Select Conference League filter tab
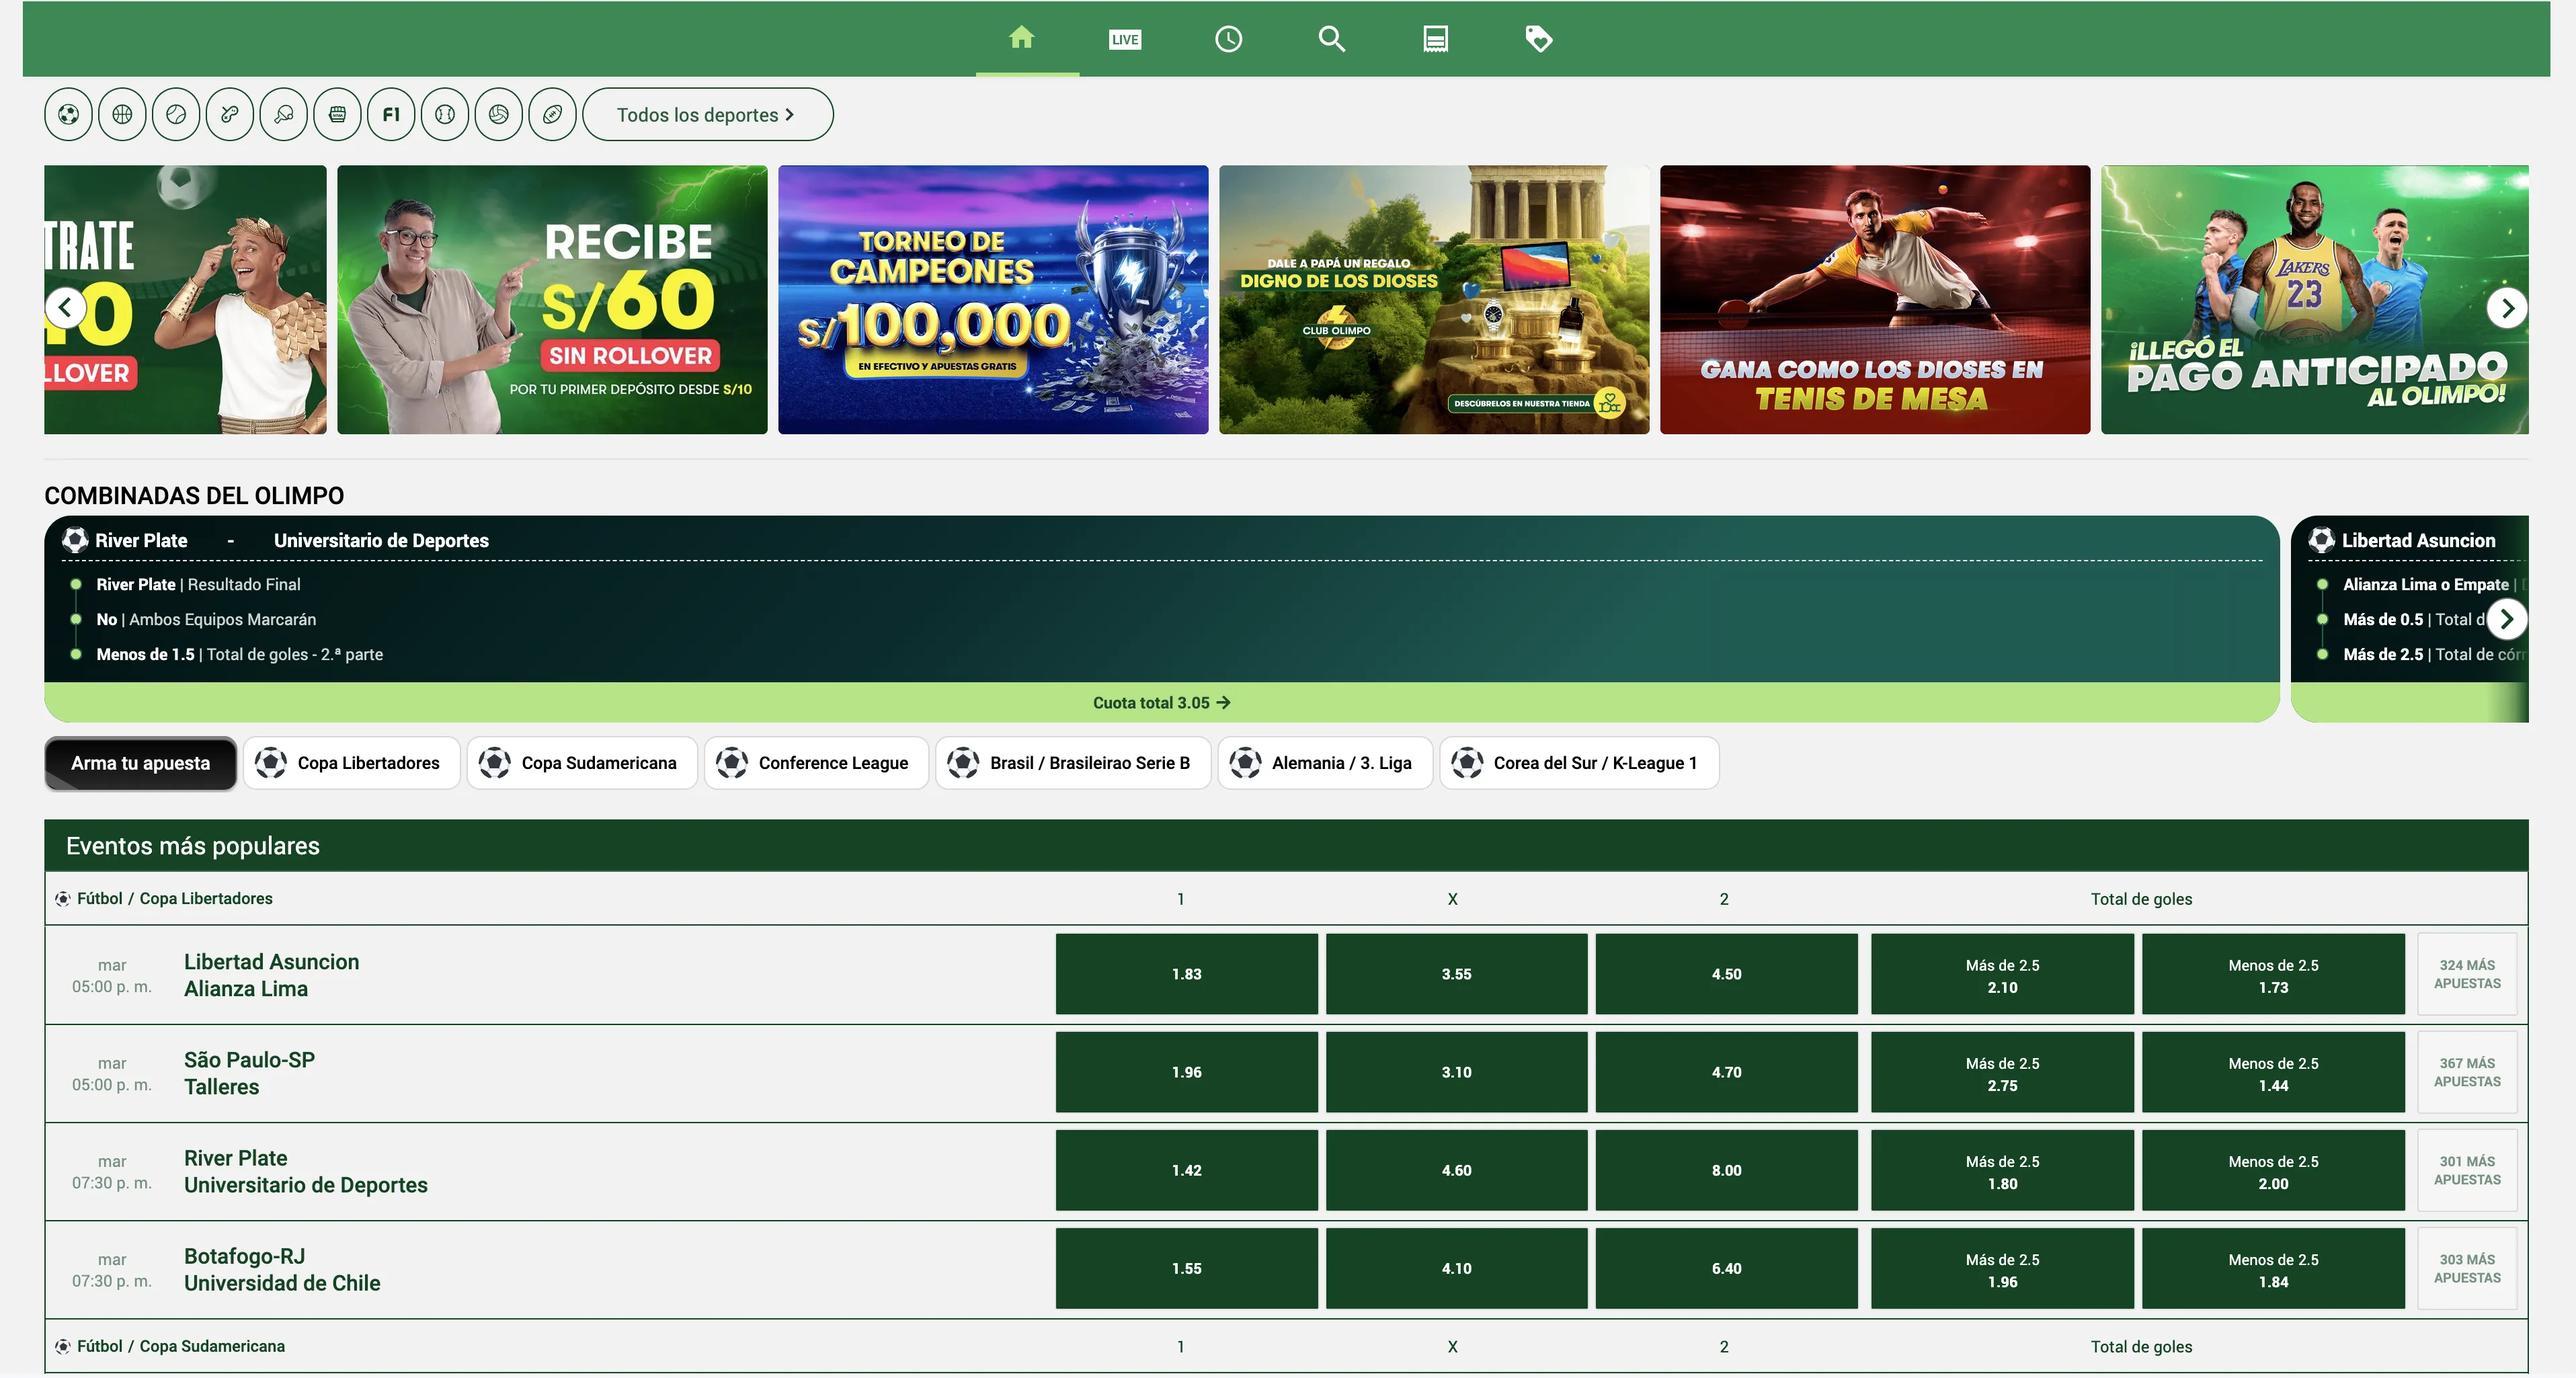Image resolution: width=2576 pixels, height=1378 pixels. pyautogui.click(x=816, y=763)
